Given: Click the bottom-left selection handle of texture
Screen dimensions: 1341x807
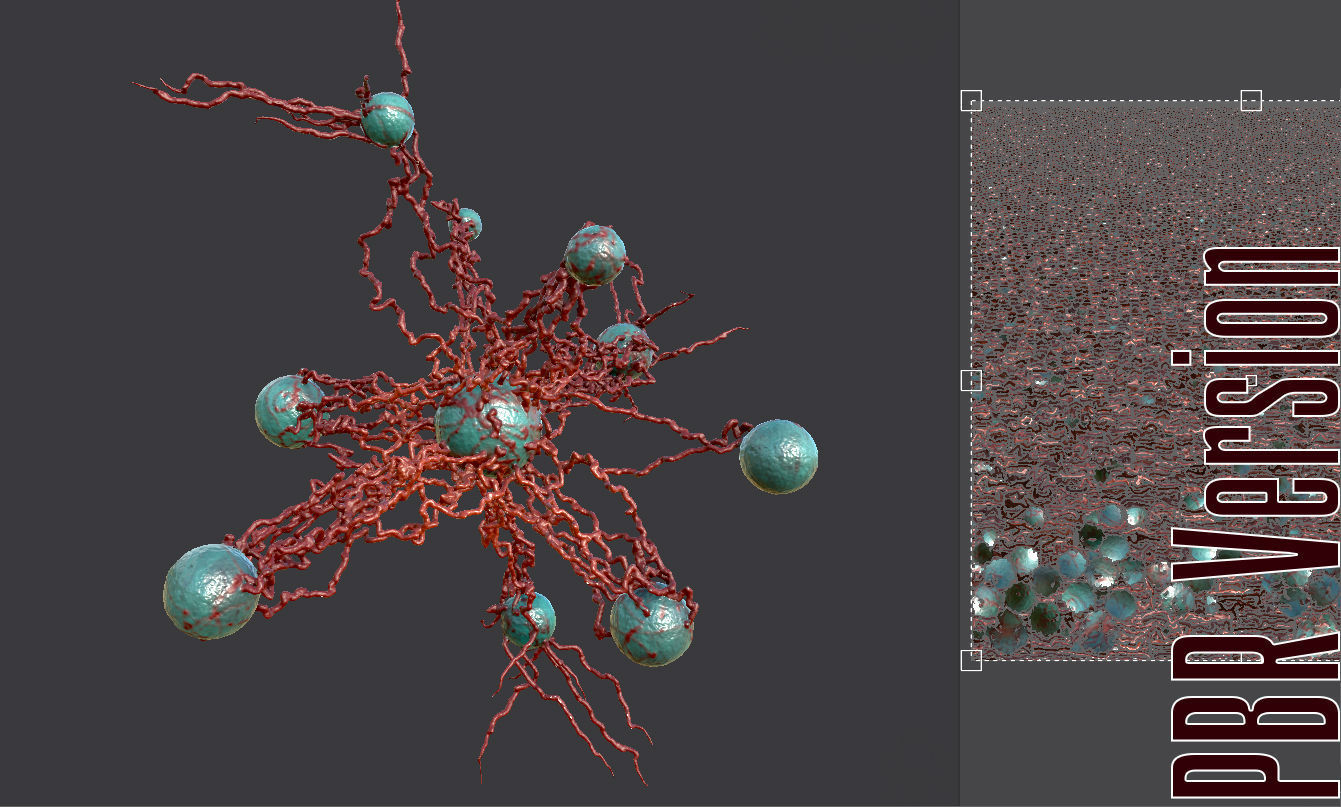Looking at the screenshot, I should tap(971, 660).
